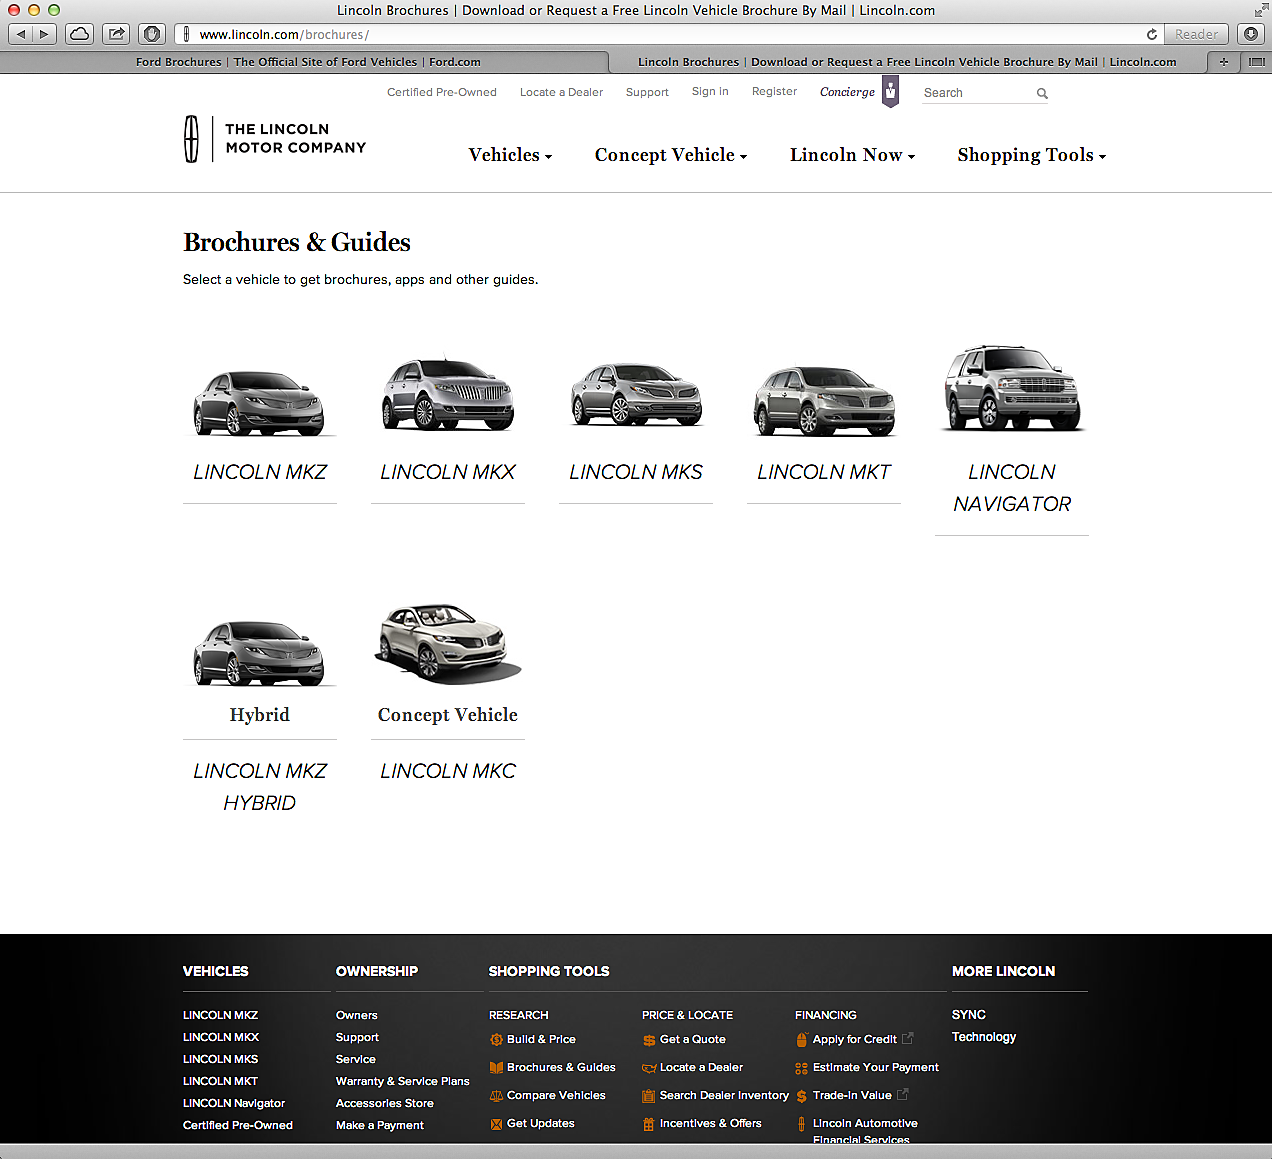Image resolution: width=1272 pixels, height=1159 pixels.
Task: Select the Lincoln Brochures tab
Action: point(907,62)
